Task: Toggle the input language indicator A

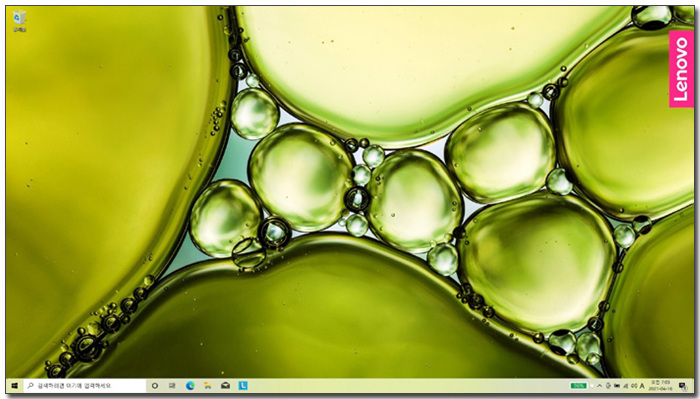Action: [x=642, y=386]
